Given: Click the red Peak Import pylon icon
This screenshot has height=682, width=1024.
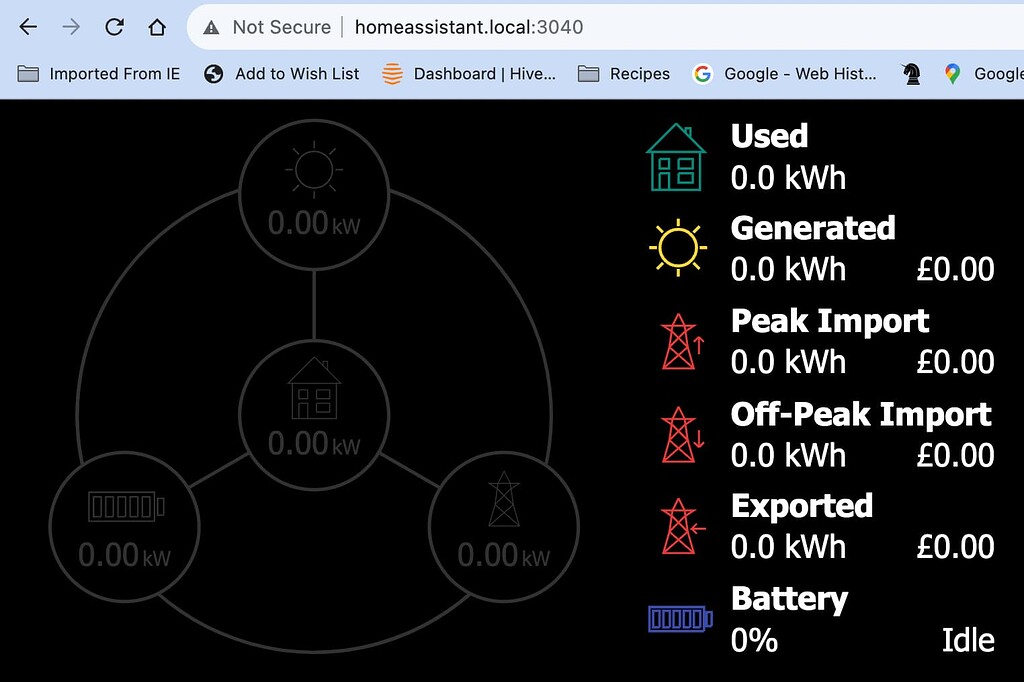Looking at the screenshot, I should click(x=680, y=341).
